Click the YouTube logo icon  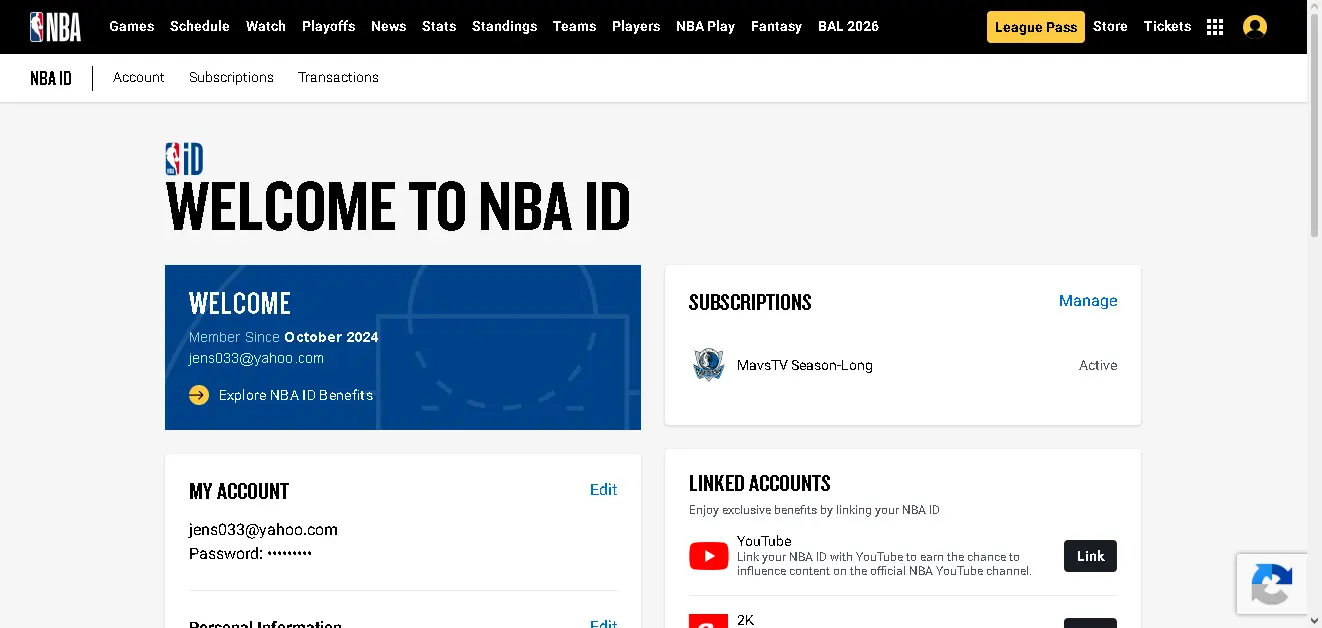coord(708,556)
